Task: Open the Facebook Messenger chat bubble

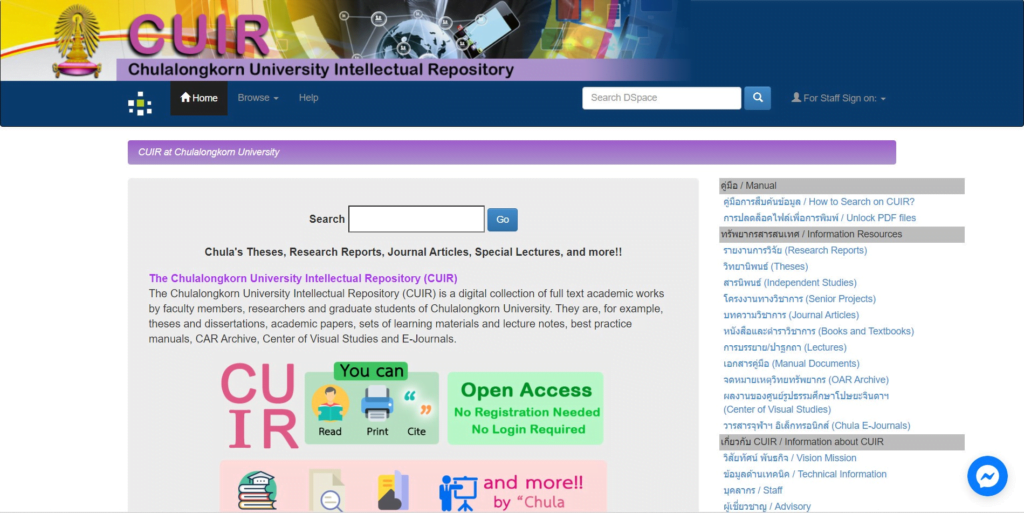Action: [987, 476]
